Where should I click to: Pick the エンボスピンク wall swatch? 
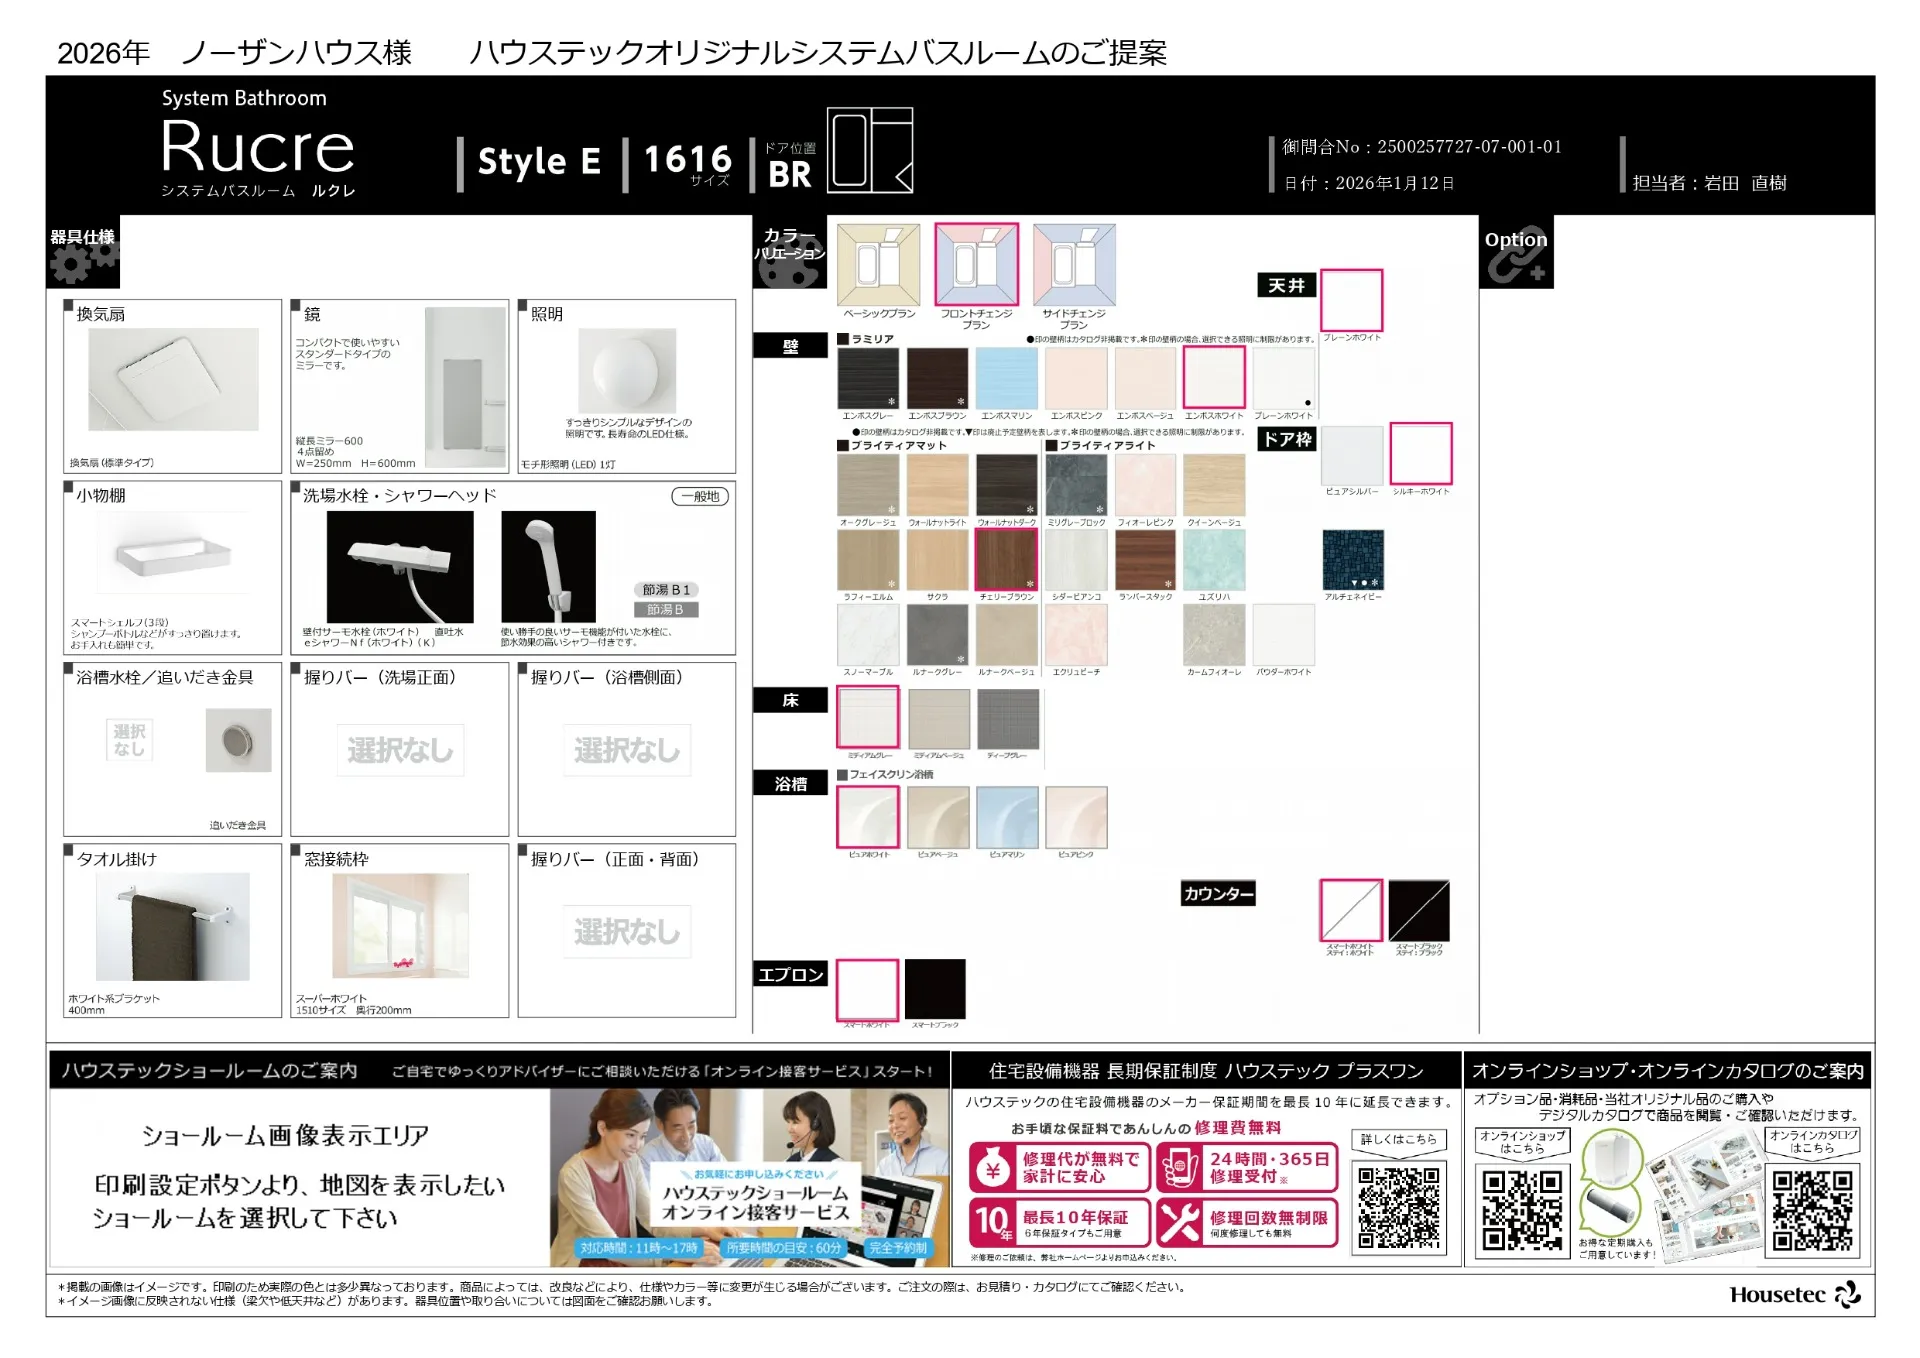pos(1076,378)
